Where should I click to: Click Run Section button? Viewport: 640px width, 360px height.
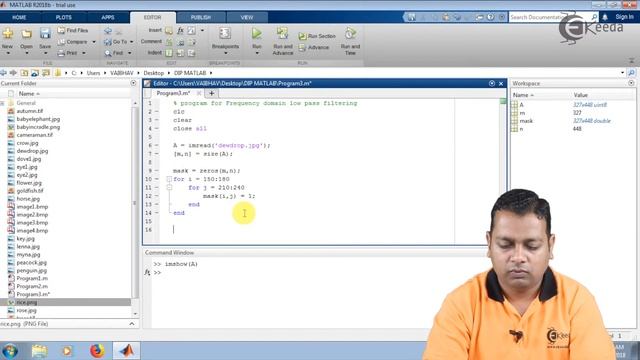(317, 36)
